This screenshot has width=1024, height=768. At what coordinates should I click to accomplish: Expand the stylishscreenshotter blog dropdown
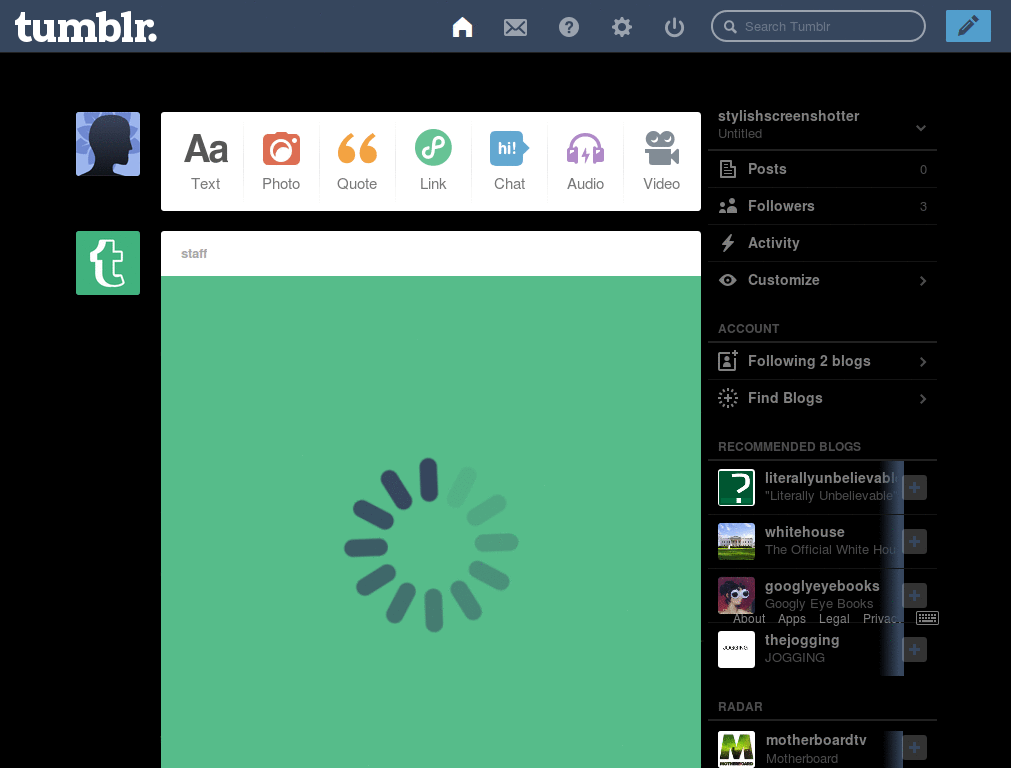pos(921,127)
